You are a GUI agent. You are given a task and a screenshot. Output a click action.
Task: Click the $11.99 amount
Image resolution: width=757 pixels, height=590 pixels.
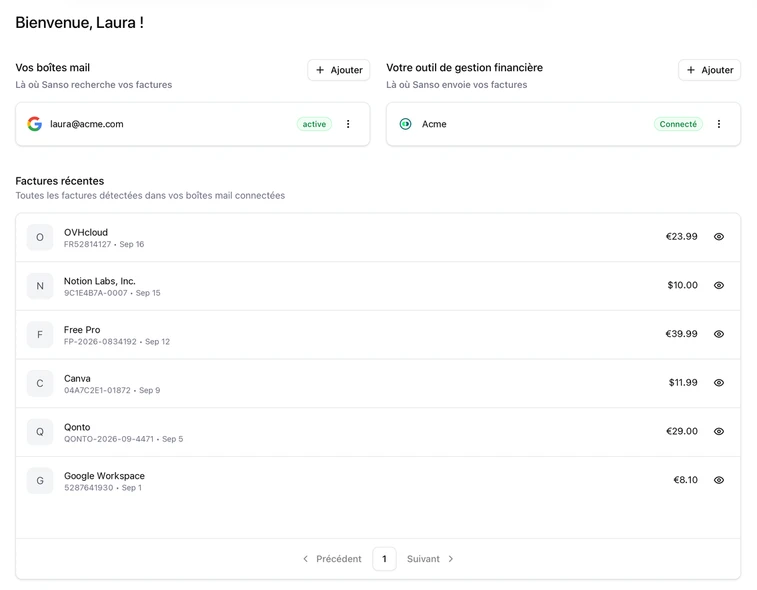click(683, 383)
